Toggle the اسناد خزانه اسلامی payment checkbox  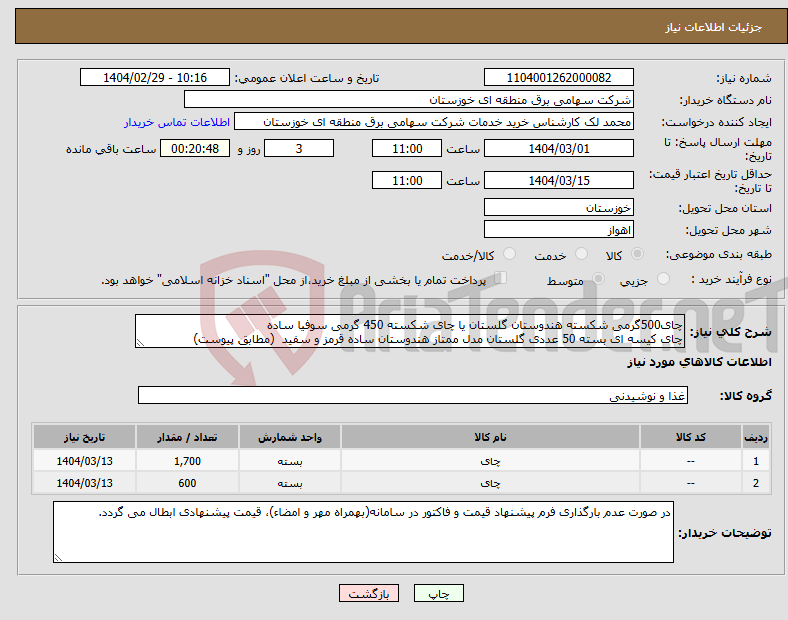501,278
